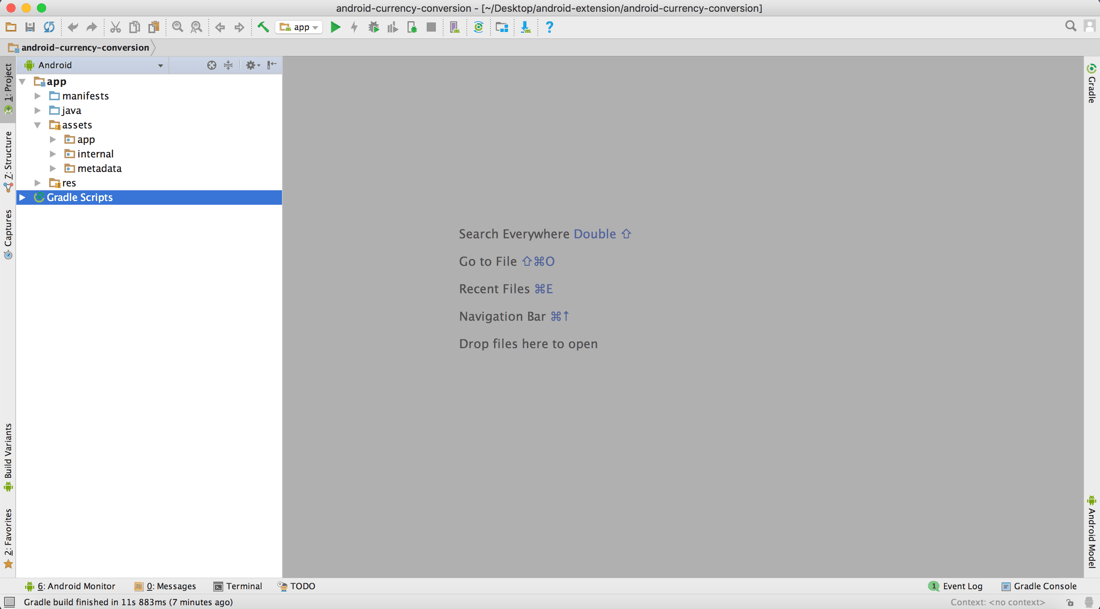1100x609 pixels.
Task: Expand the java folder
Action: pyautogui.click(x=38, y=111)
